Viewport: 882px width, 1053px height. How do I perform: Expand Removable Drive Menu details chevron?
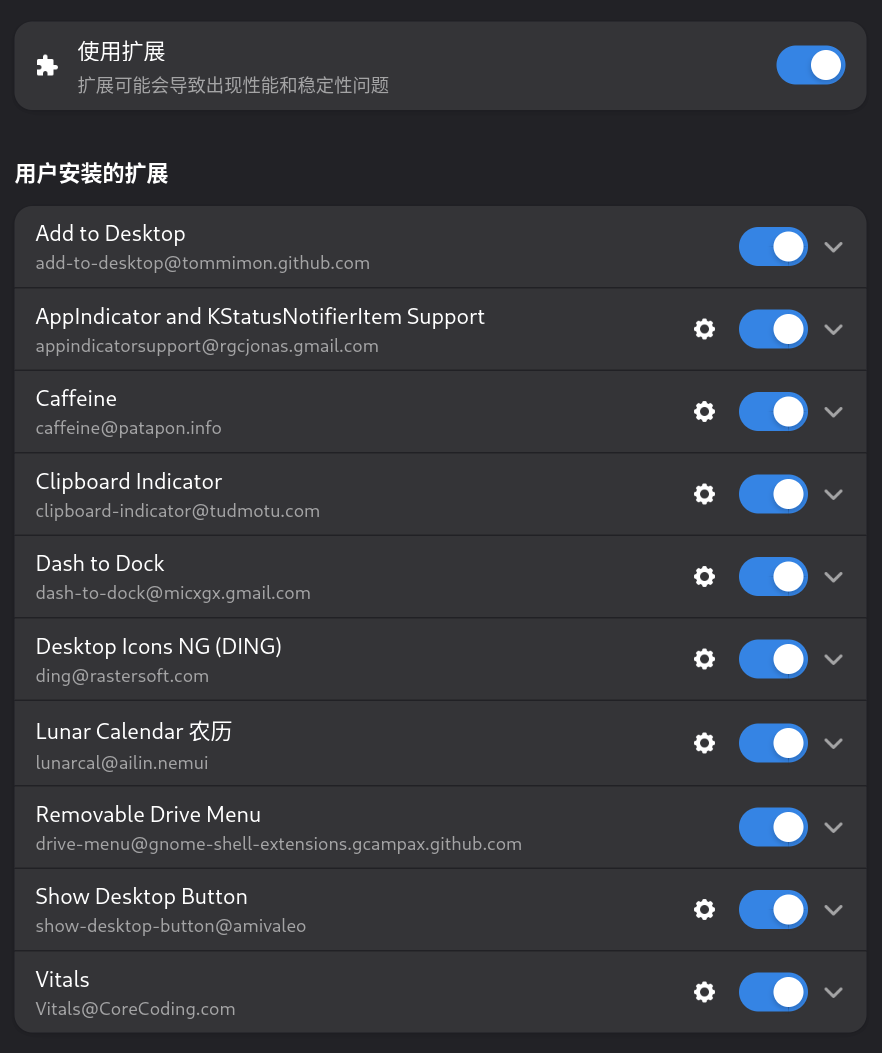834,828
